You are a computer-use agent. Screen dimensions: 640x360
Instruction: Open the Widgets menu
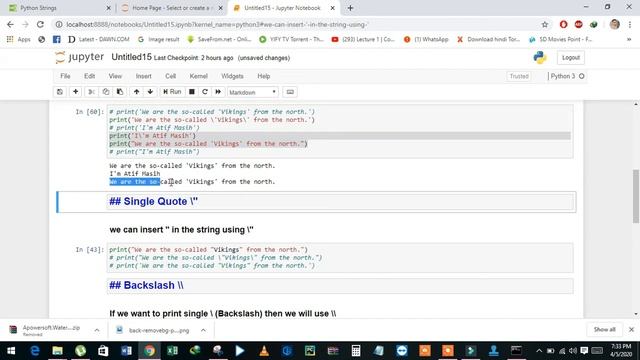pyautogui.click(x=232, y=76)
